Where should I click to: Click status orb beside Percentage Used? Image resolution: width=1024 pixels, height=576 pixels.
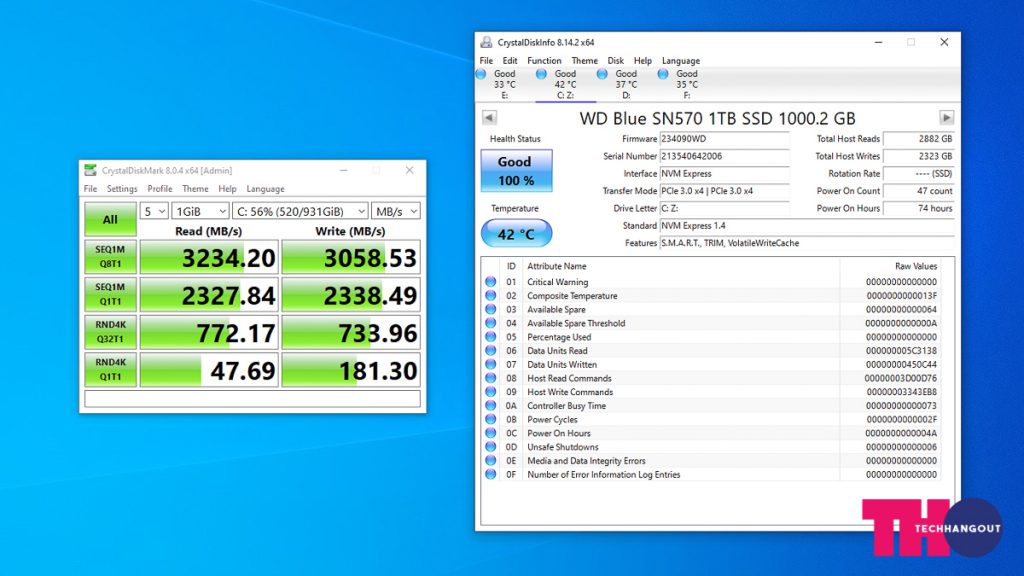point(490,336)
